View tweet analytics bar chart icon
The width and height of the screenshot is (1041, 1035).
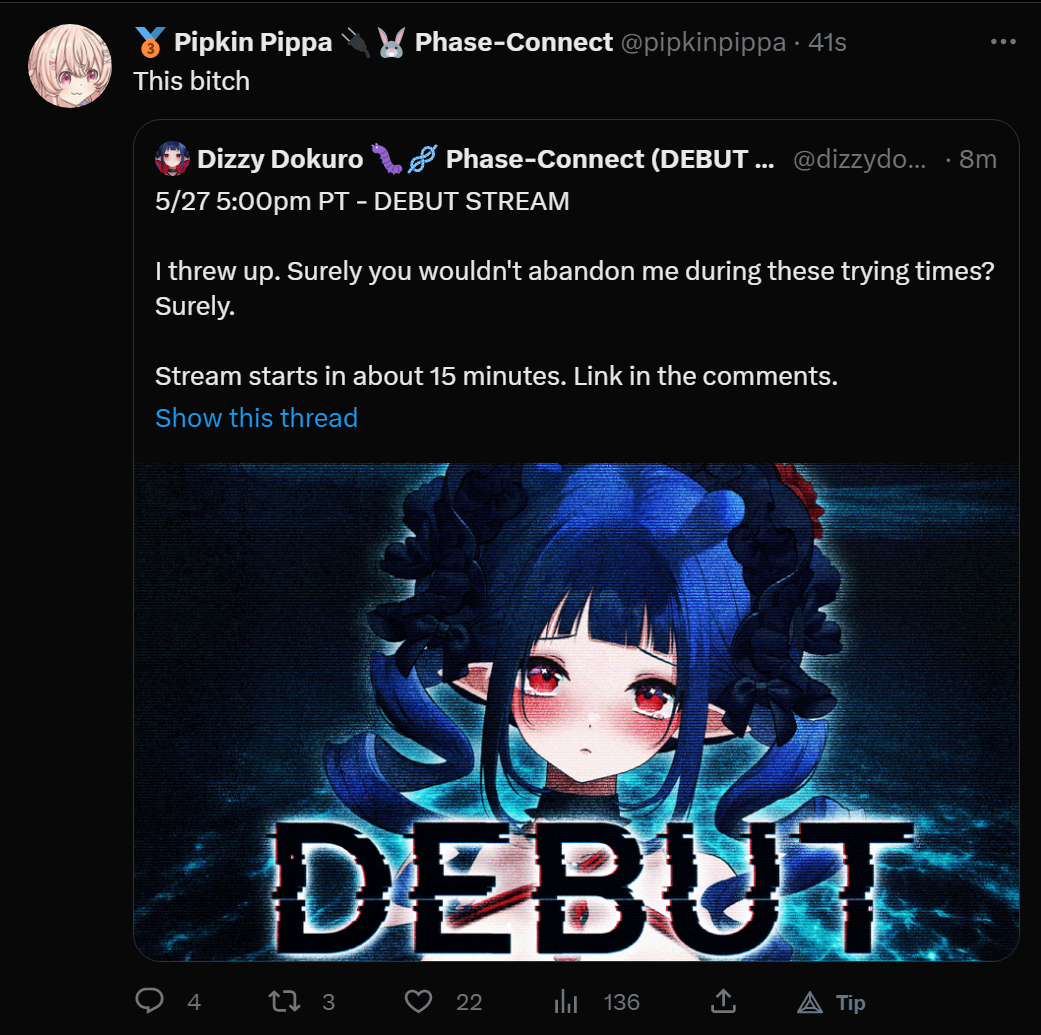pos(566,1001)
